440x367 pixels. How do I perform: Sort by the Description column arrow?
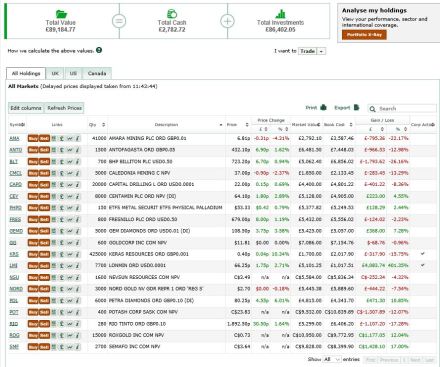221,125
